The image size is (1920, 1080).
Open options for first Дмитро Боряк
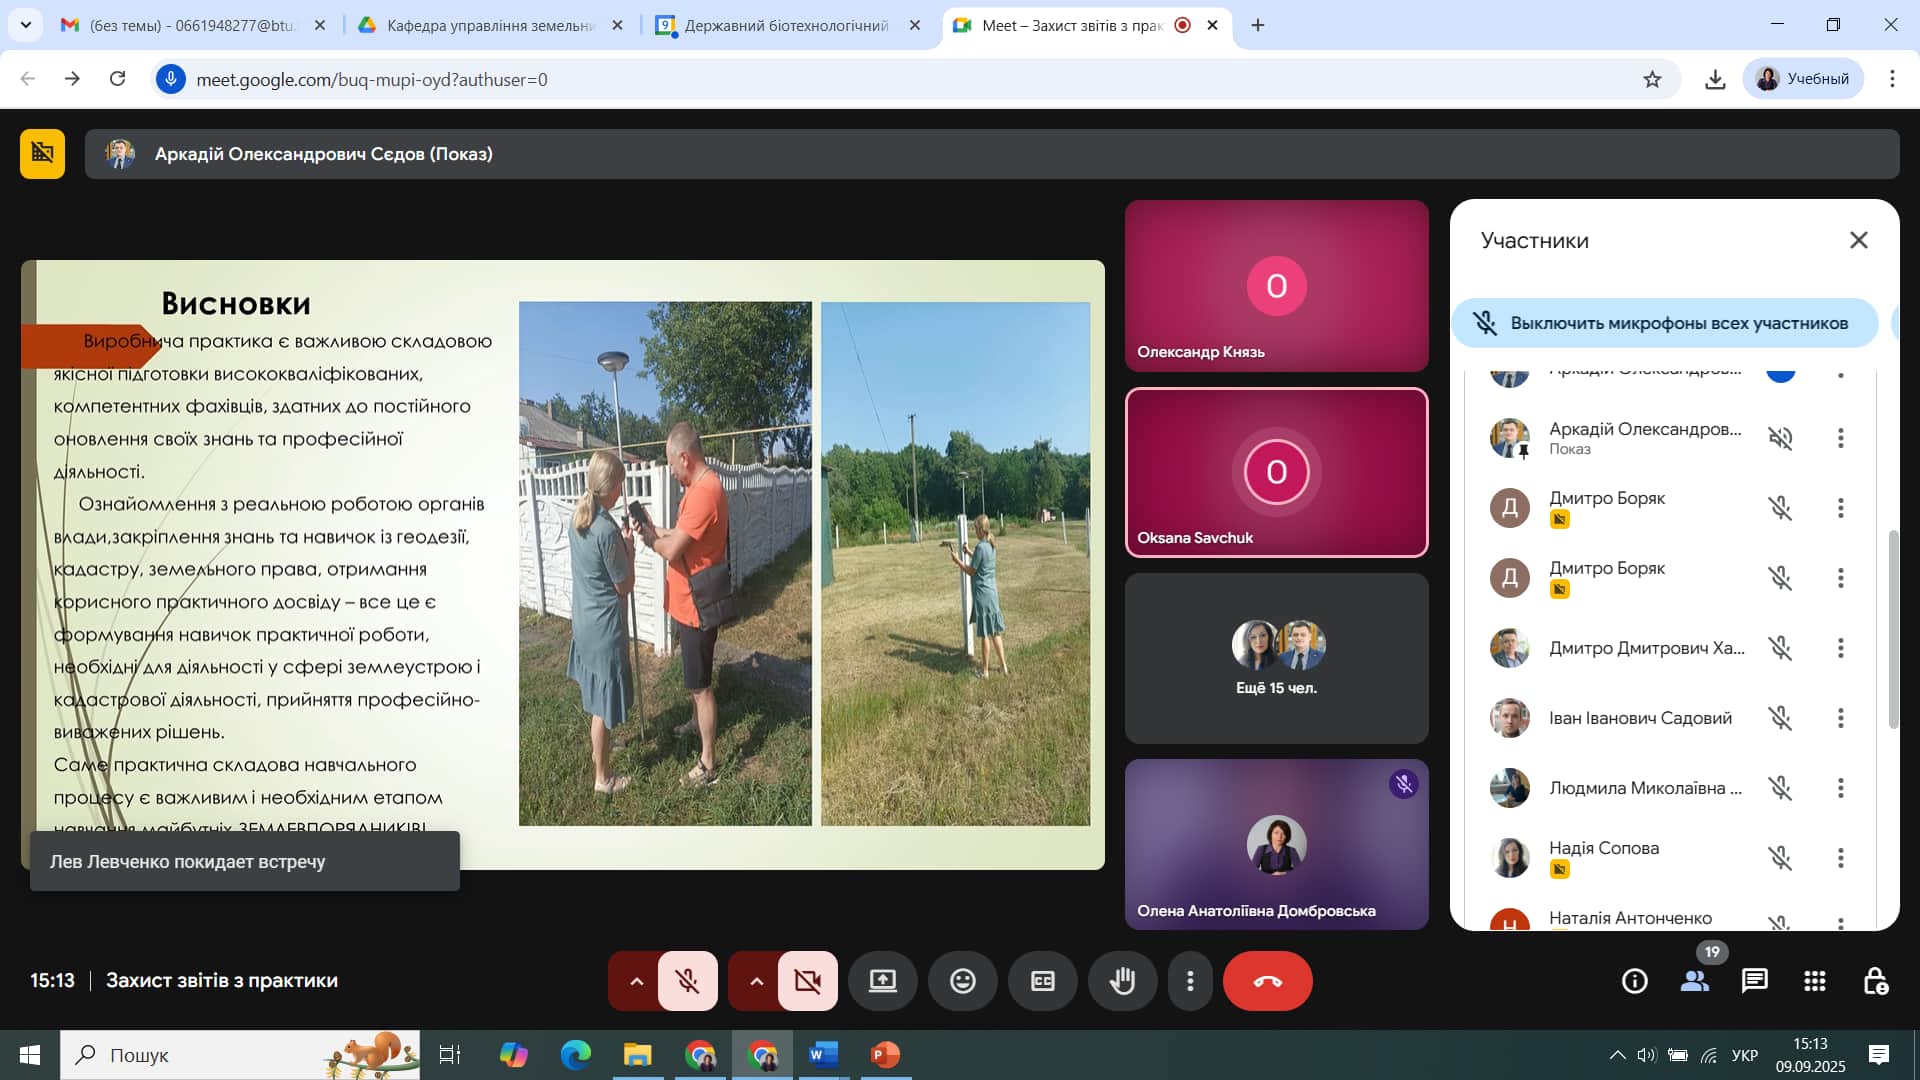coord(1840,508)
